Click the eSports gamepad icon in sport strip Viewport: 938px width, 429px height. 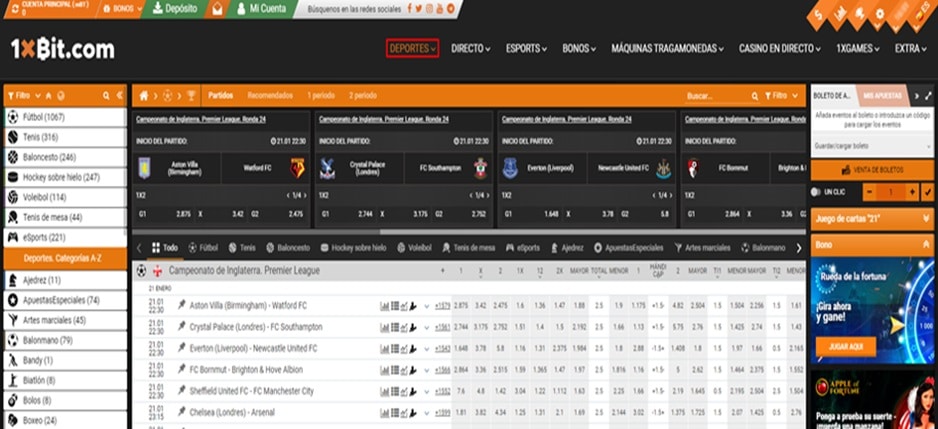click(x=510, y=248)
